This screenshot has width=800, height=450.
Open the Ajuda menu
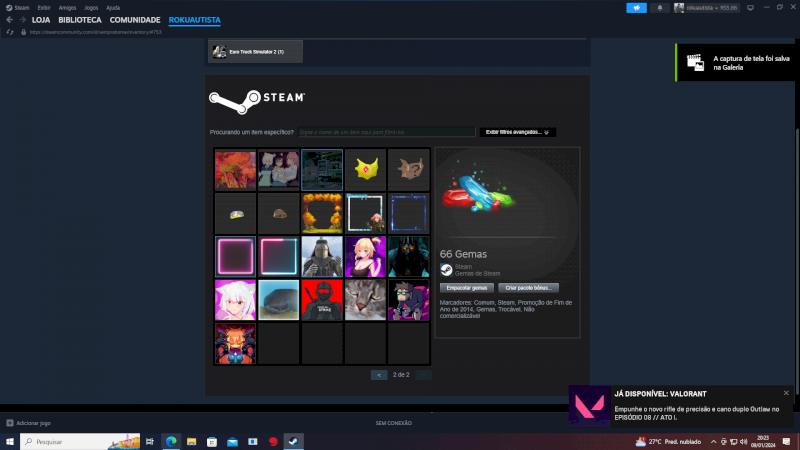[113, 8]
